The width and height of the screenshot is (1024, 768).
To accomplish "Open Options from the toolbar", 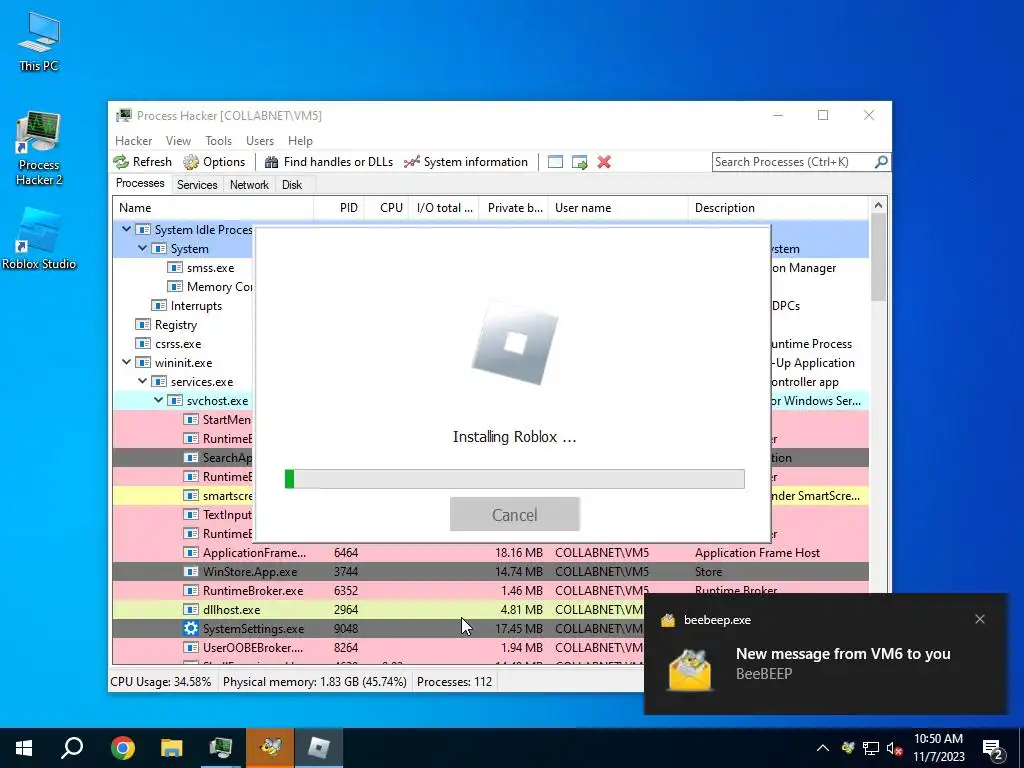I will tap(214, 162).
